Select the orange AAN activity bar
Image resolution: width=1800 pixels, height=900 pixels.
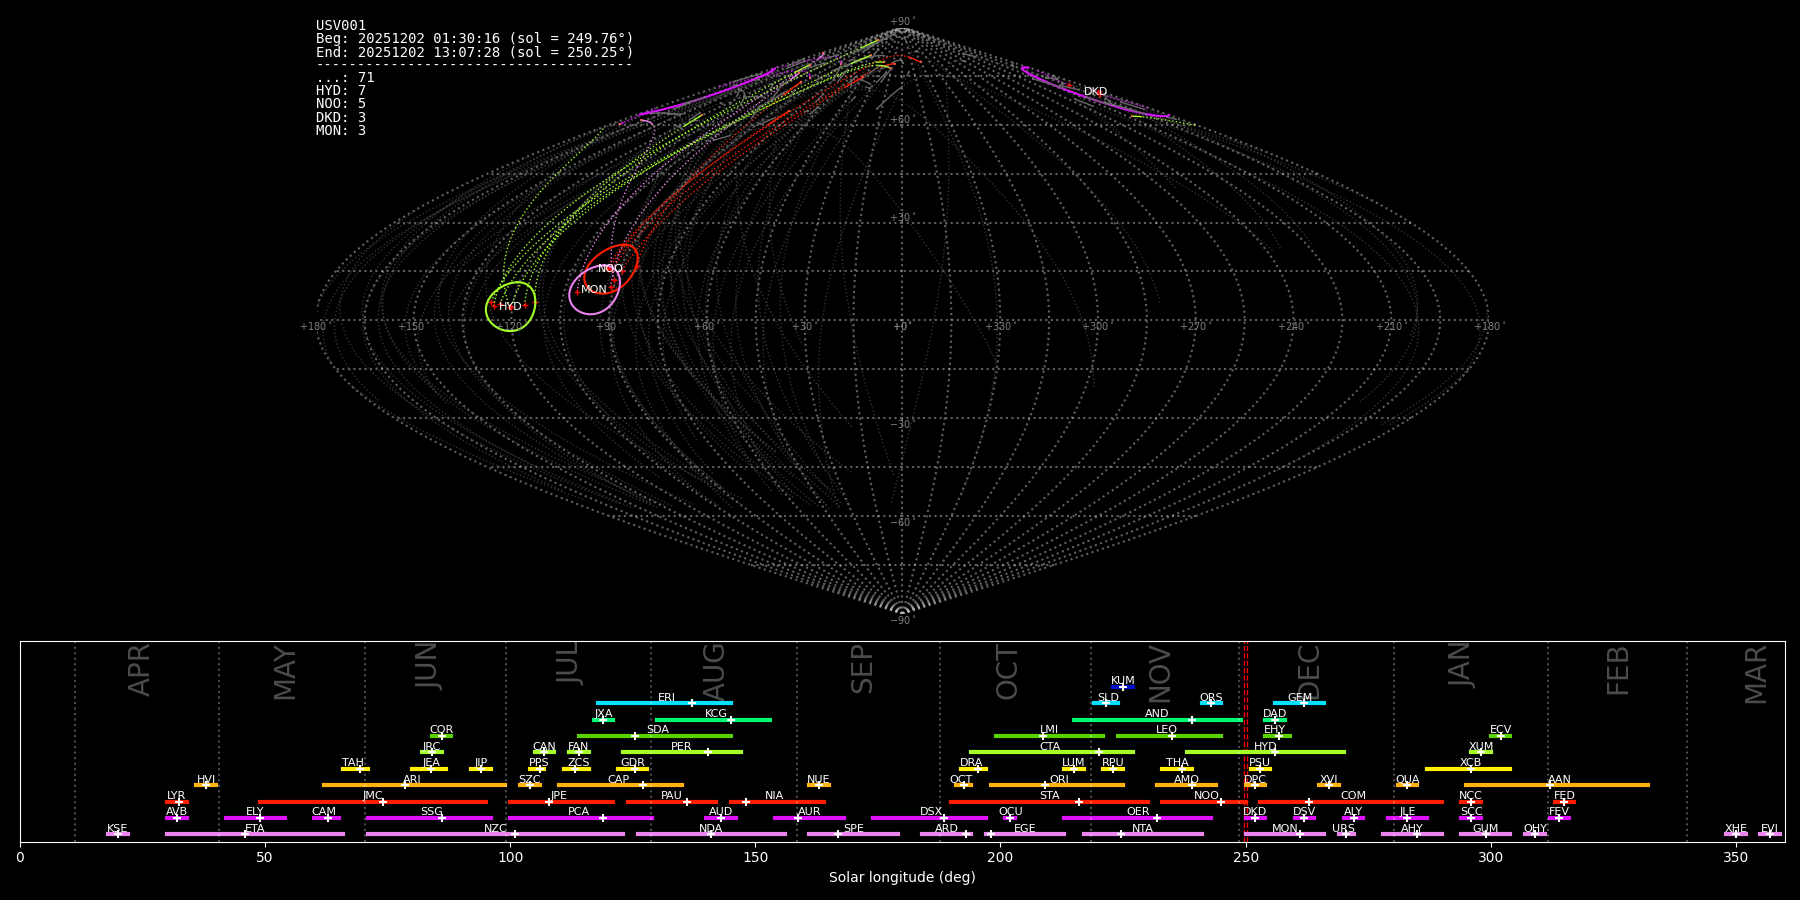(x=1556, y=785)
